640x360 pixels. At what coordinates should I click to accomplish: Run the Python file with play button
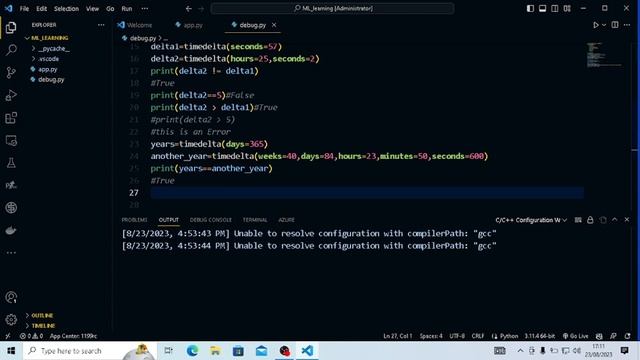point(596,25)
